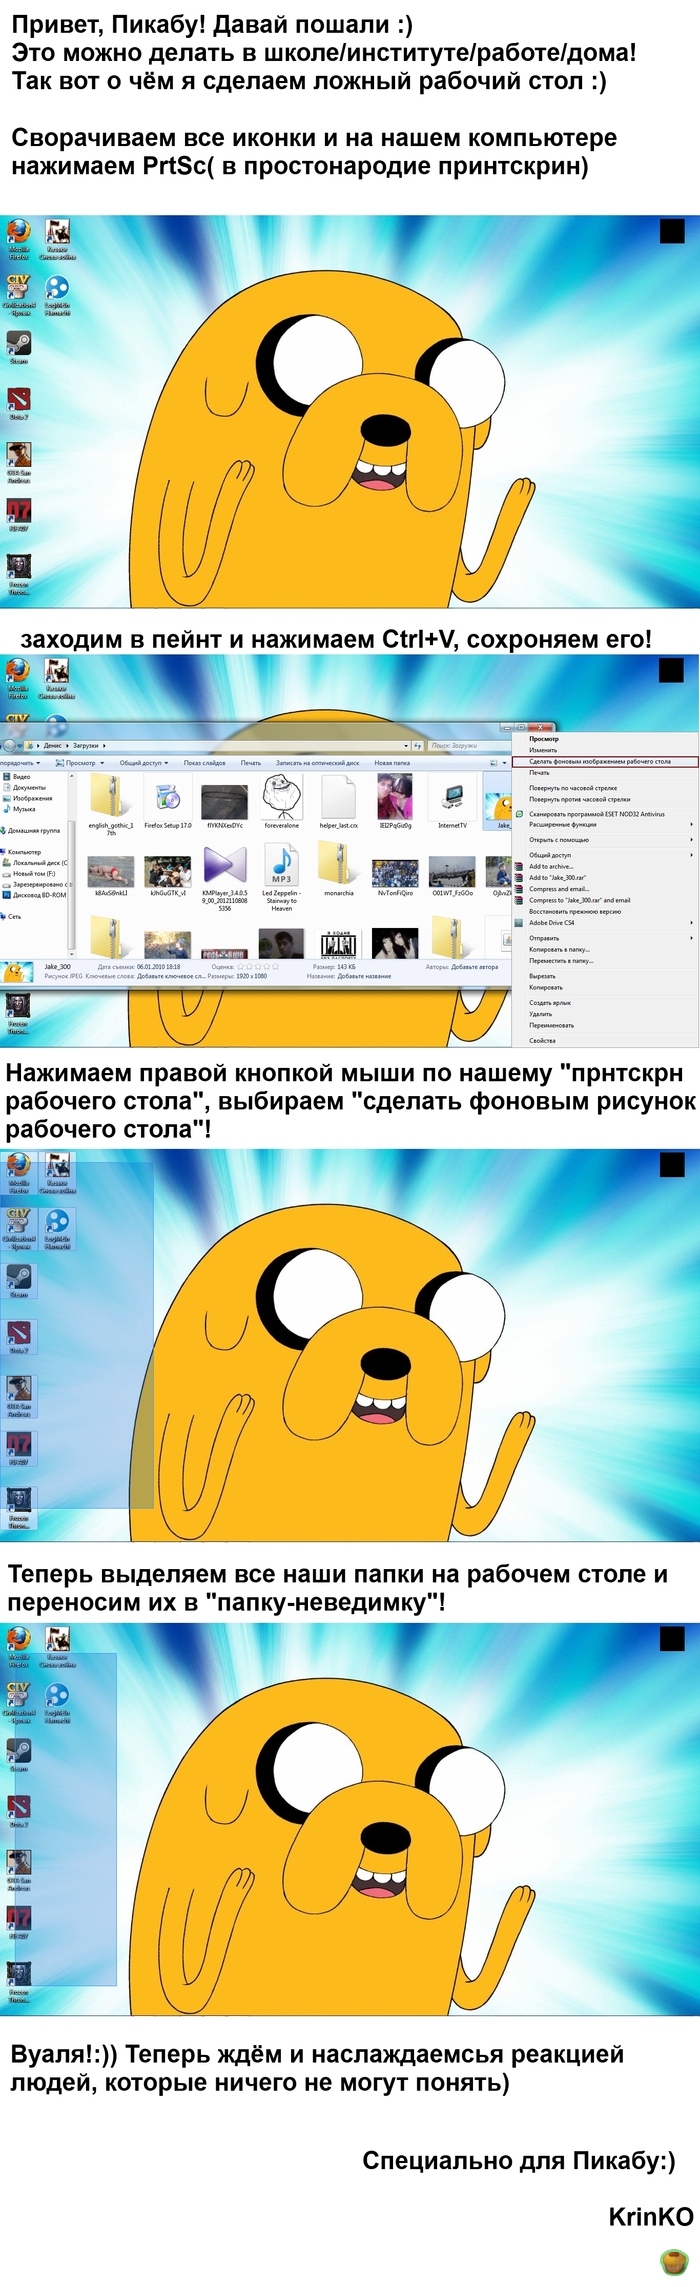Choose Compress to "Jake_300.rar" and email
The height and width of the screenshot is (2287, 700).
580,900
